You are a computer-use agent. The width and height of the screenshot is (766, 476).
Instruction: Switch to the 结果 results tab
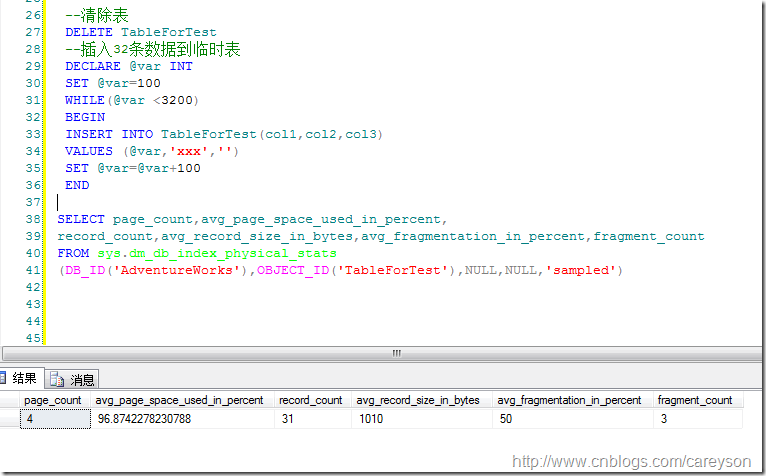pyautogui.click(x=20, y=379)
